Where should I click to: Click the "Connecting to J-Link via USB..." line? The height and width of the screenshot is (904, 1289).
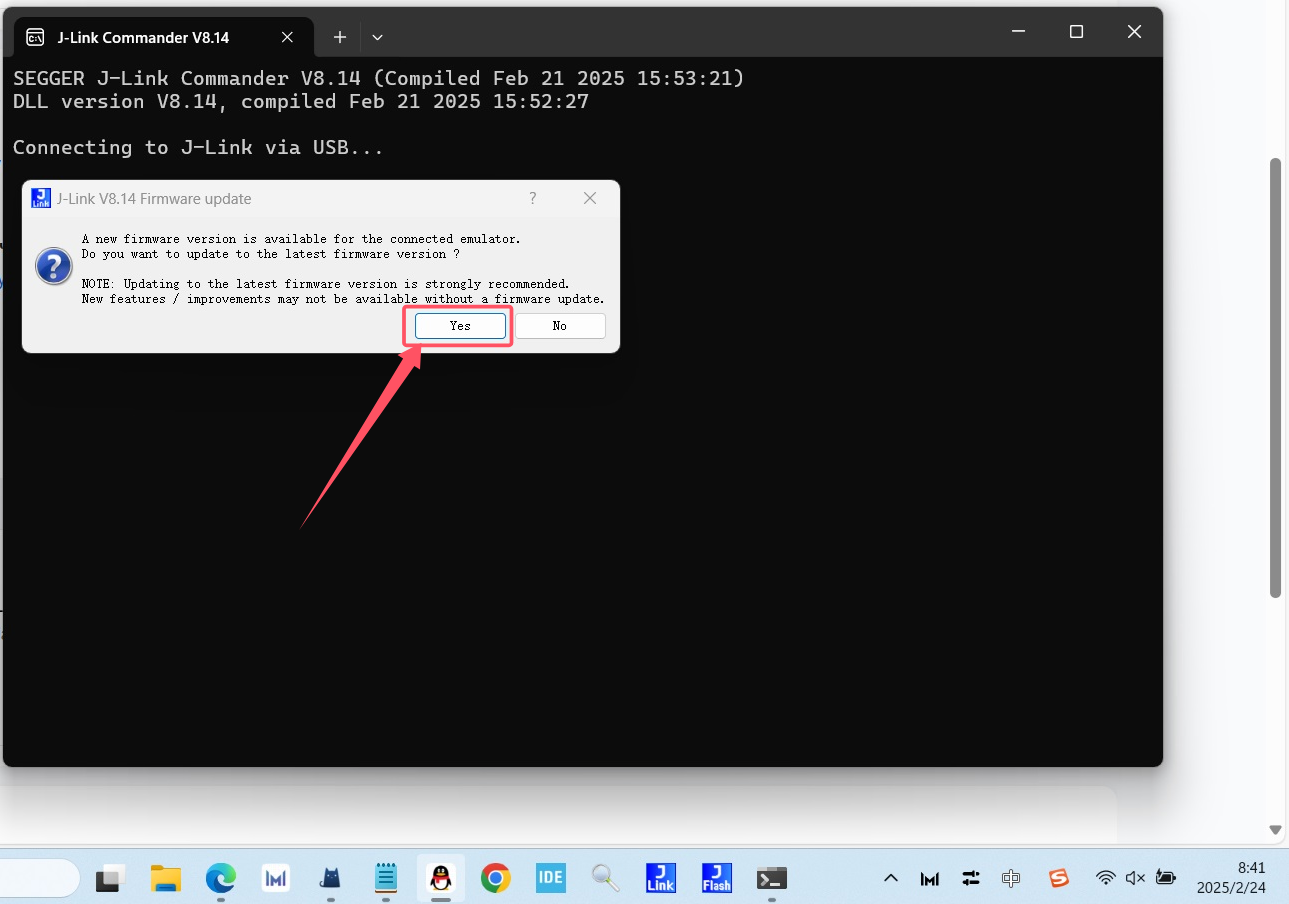(x=198, y=147)
